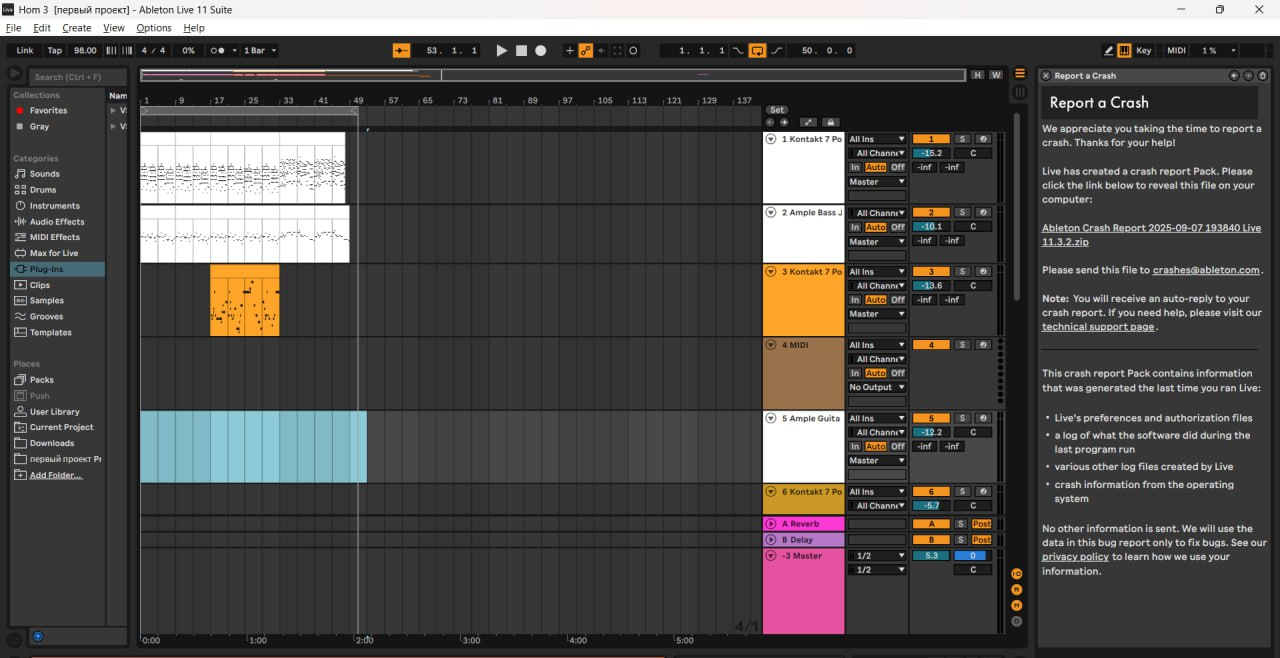Open the File menu
The image size is (1280, 658).
(x=13, y=28)
